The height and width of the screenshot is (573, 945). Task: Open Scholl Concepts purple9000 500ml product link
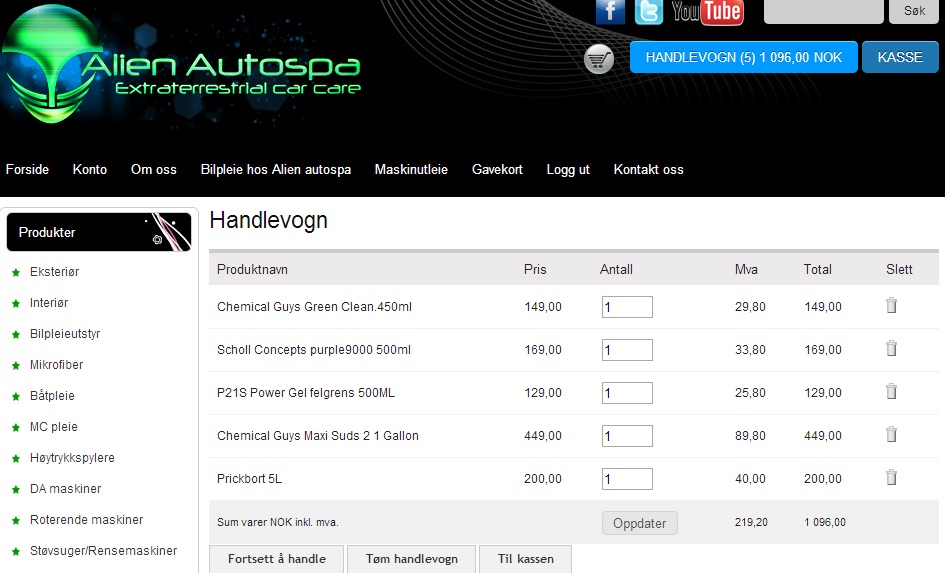(x=313, y=349)
